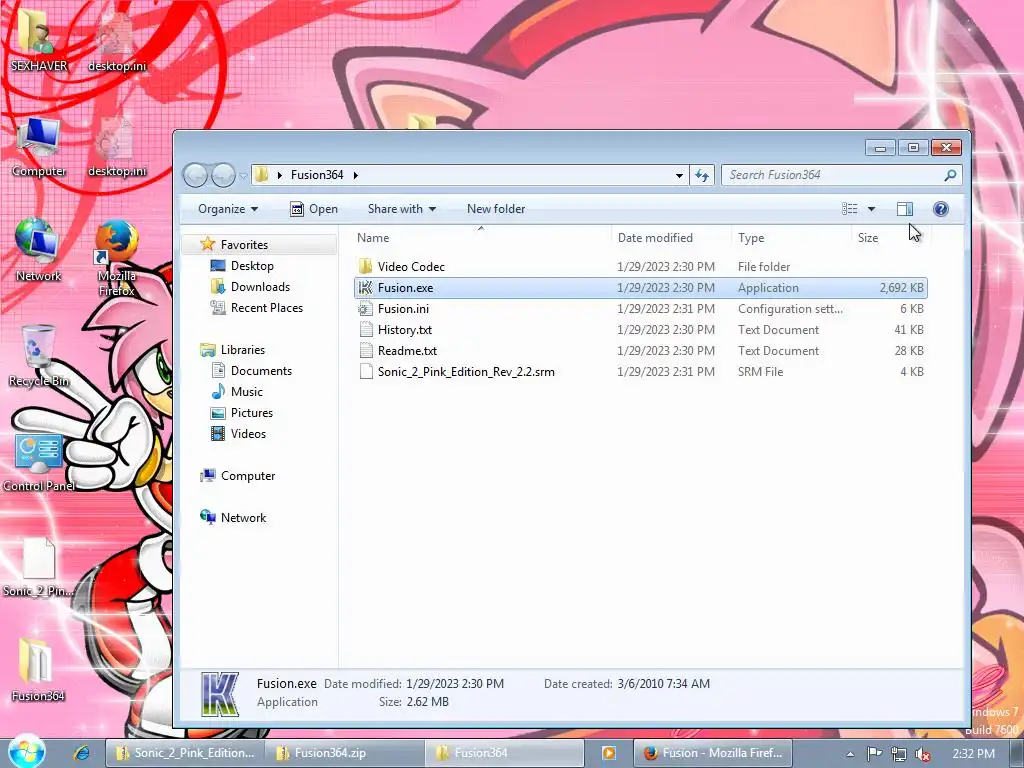Select the Fusion364 folder on desktop
The height and width of the screenshot is (768, 1024).
[38, 669]
